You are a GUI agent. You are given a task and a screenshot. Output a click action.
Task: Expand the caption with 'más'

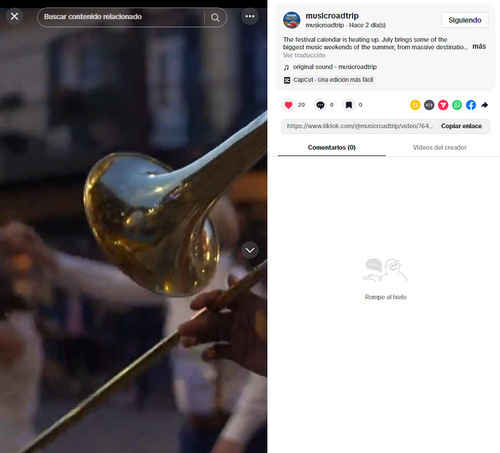tap(479, 46)
